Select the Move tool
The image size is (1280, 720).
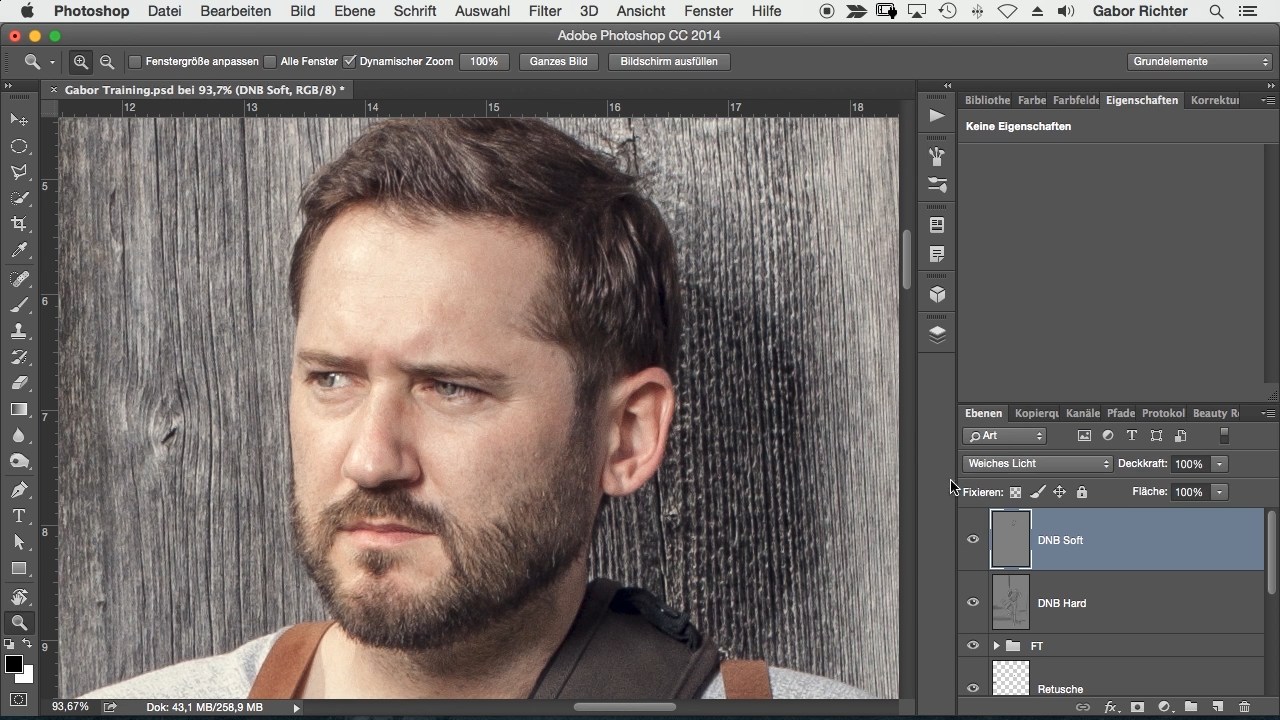pyautogui.click(x=19, y=120)
